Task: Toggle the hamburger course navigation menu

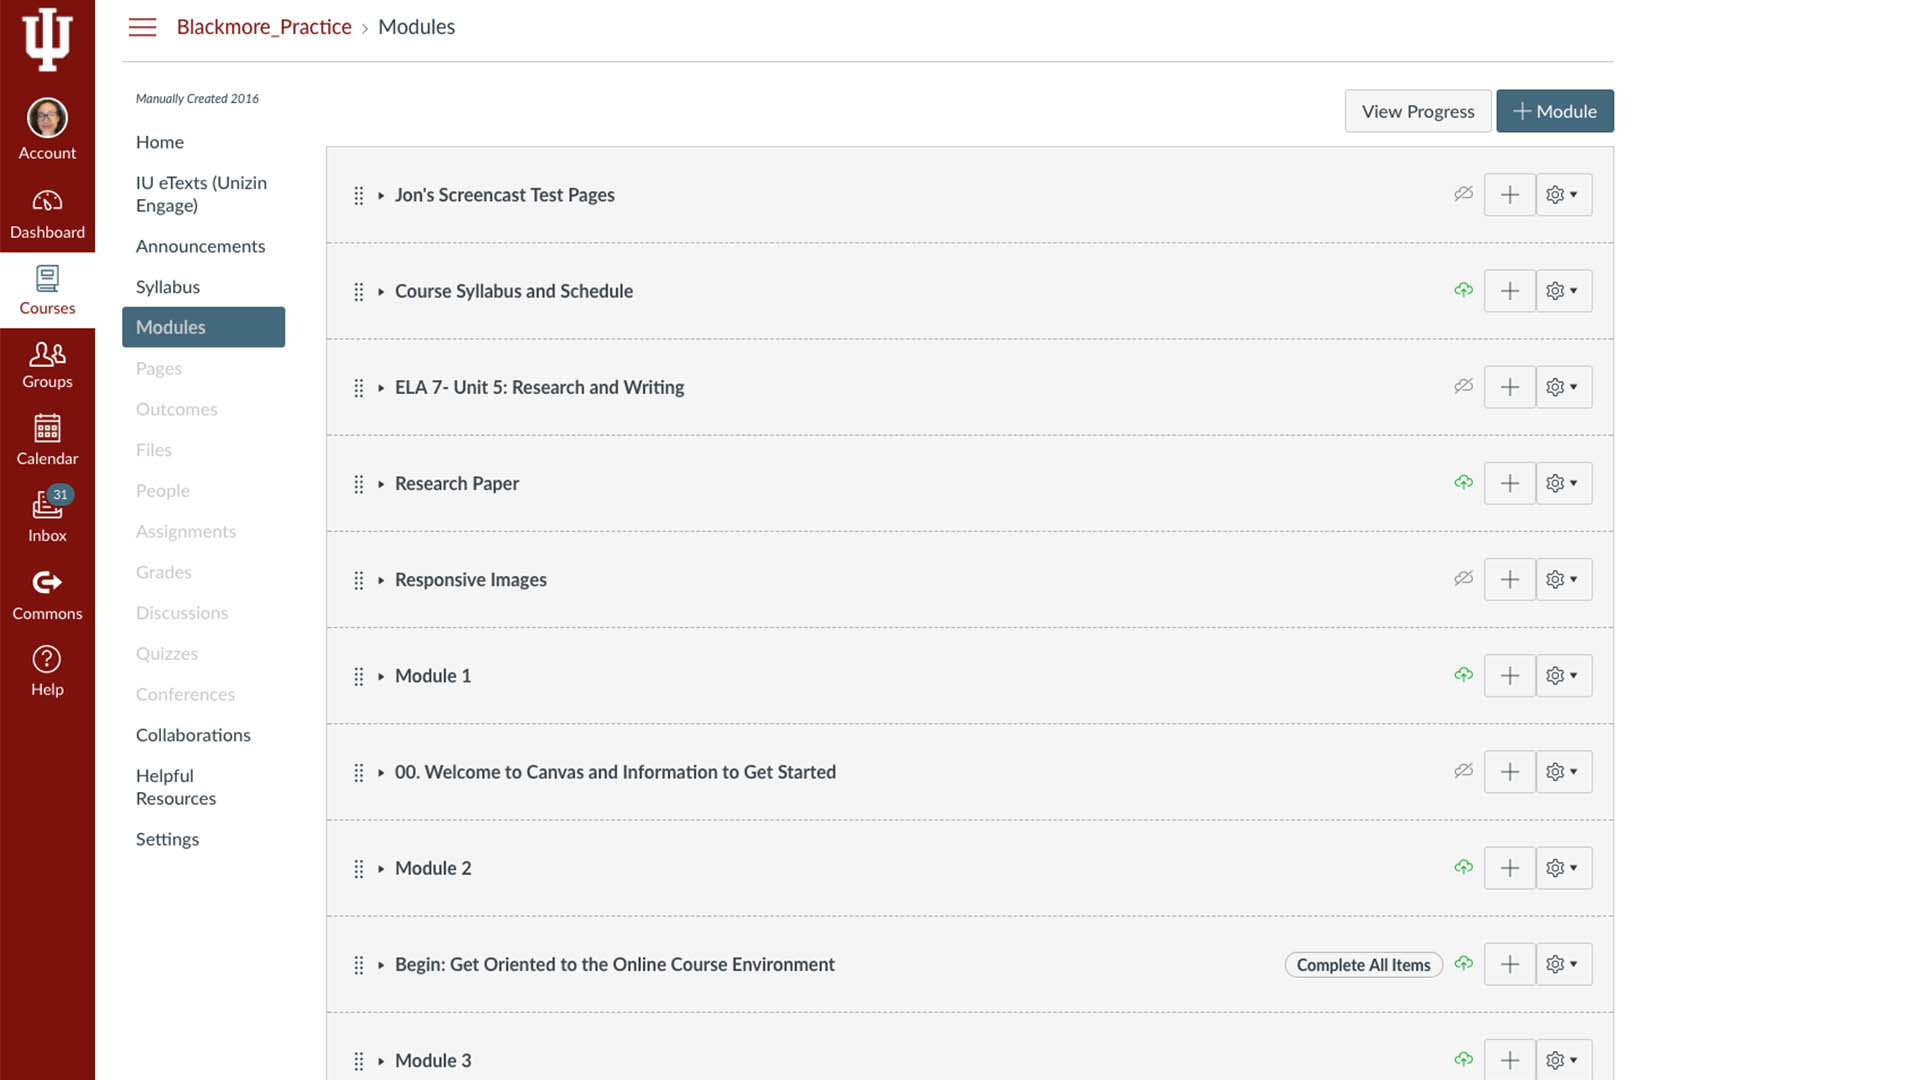Action: (142, 27)
